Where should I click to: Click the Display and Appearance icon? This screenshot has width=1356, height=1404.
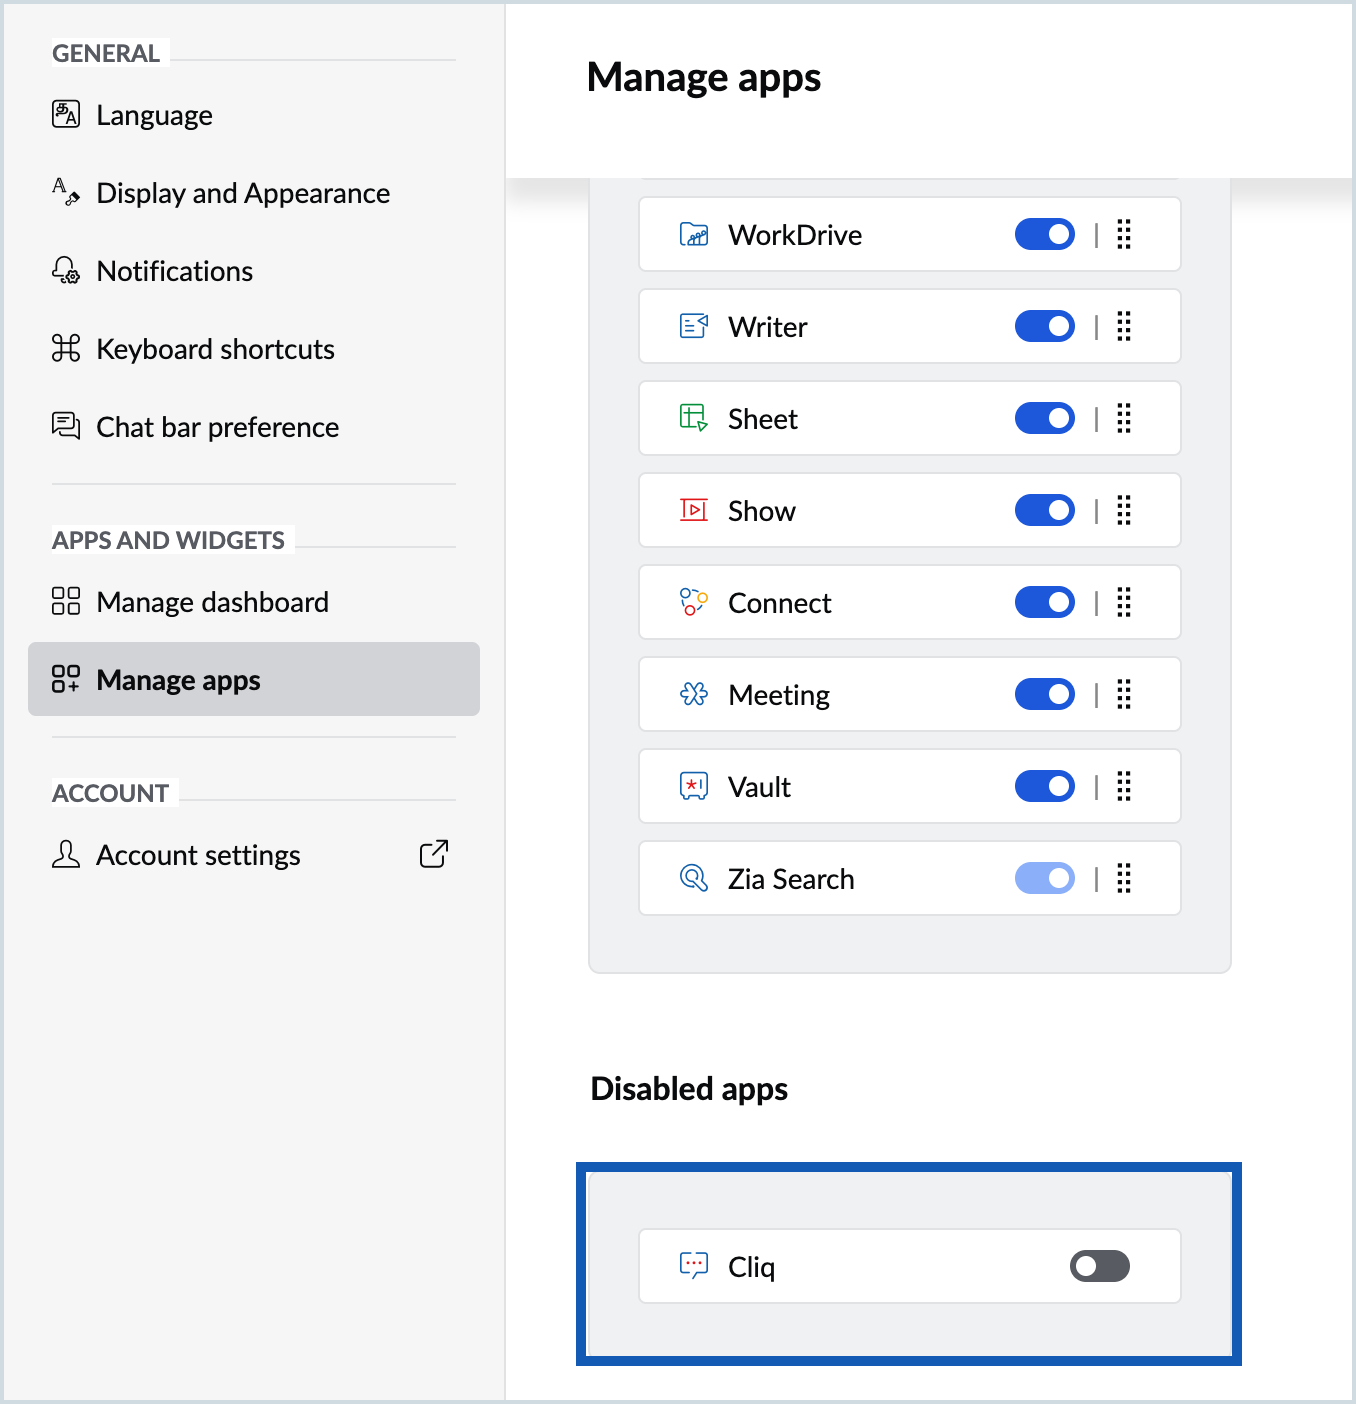coord(66,191)
